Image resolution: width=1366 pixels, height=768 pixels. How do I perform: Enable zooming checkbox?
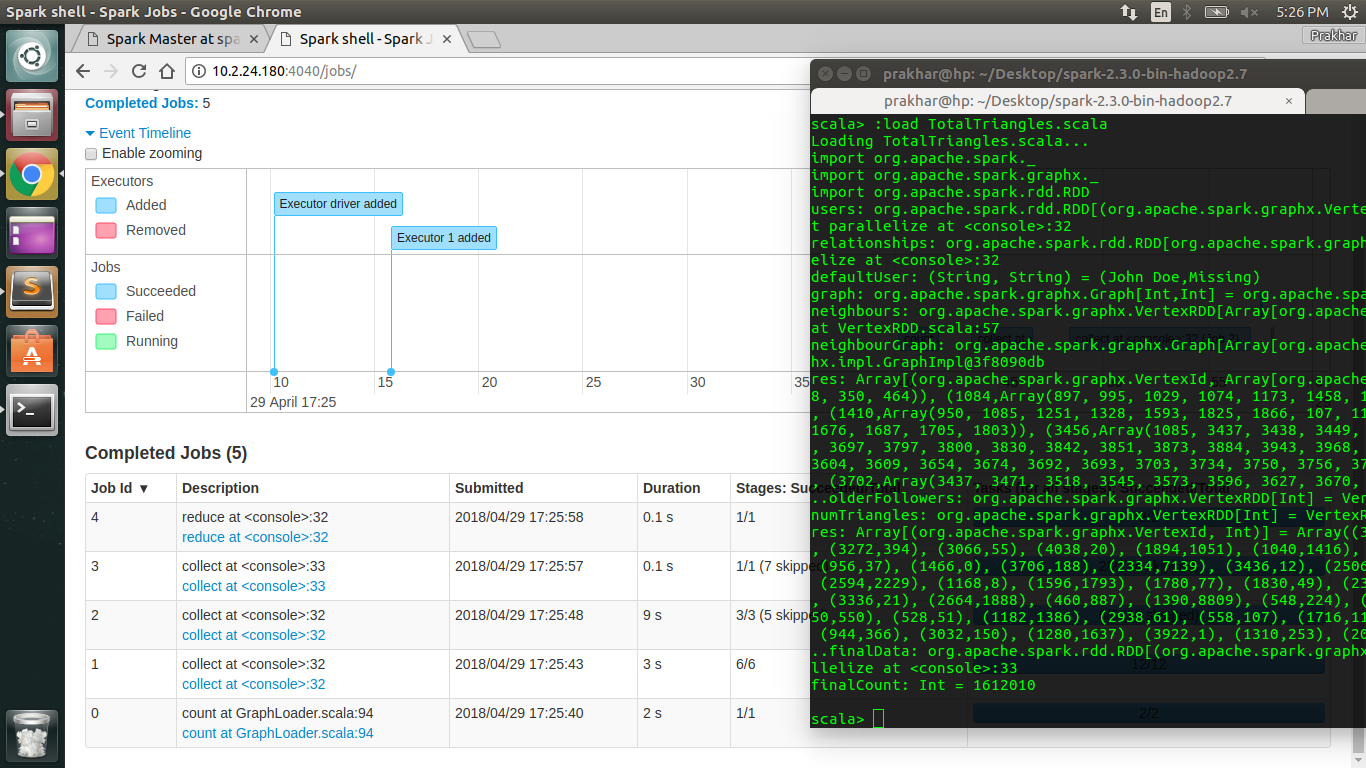coord(91,154)
